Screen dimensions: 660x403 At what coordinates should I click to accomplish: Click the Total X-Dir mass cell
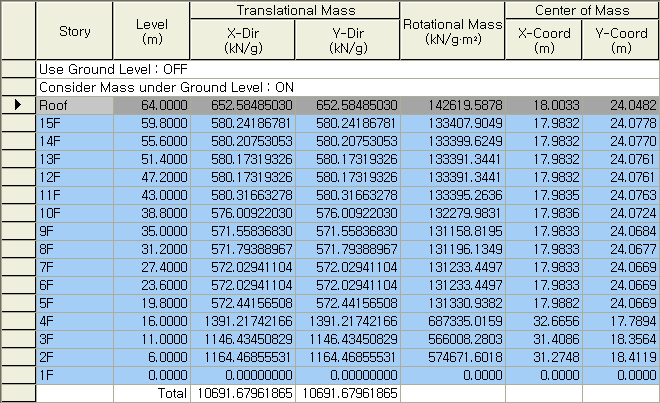click(243, 393)
